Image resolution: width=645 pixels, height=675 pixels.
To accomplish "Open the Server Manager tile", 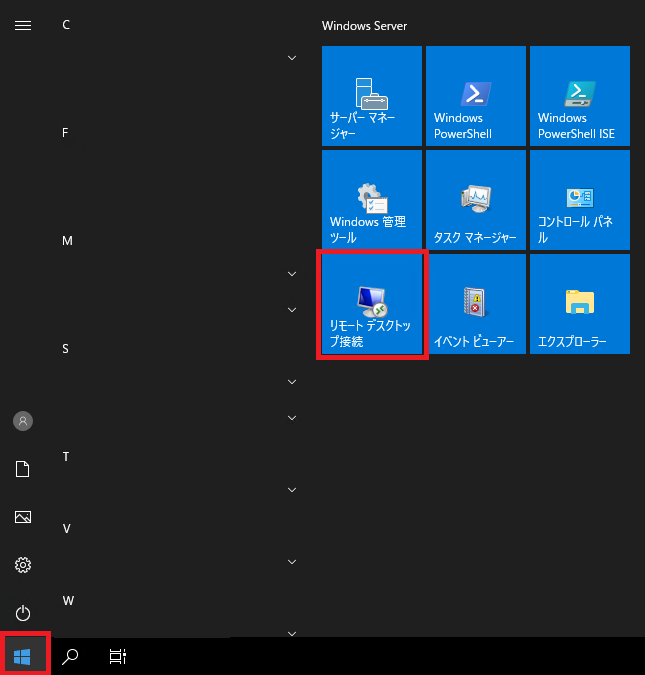I will click(x=372, y=96).
